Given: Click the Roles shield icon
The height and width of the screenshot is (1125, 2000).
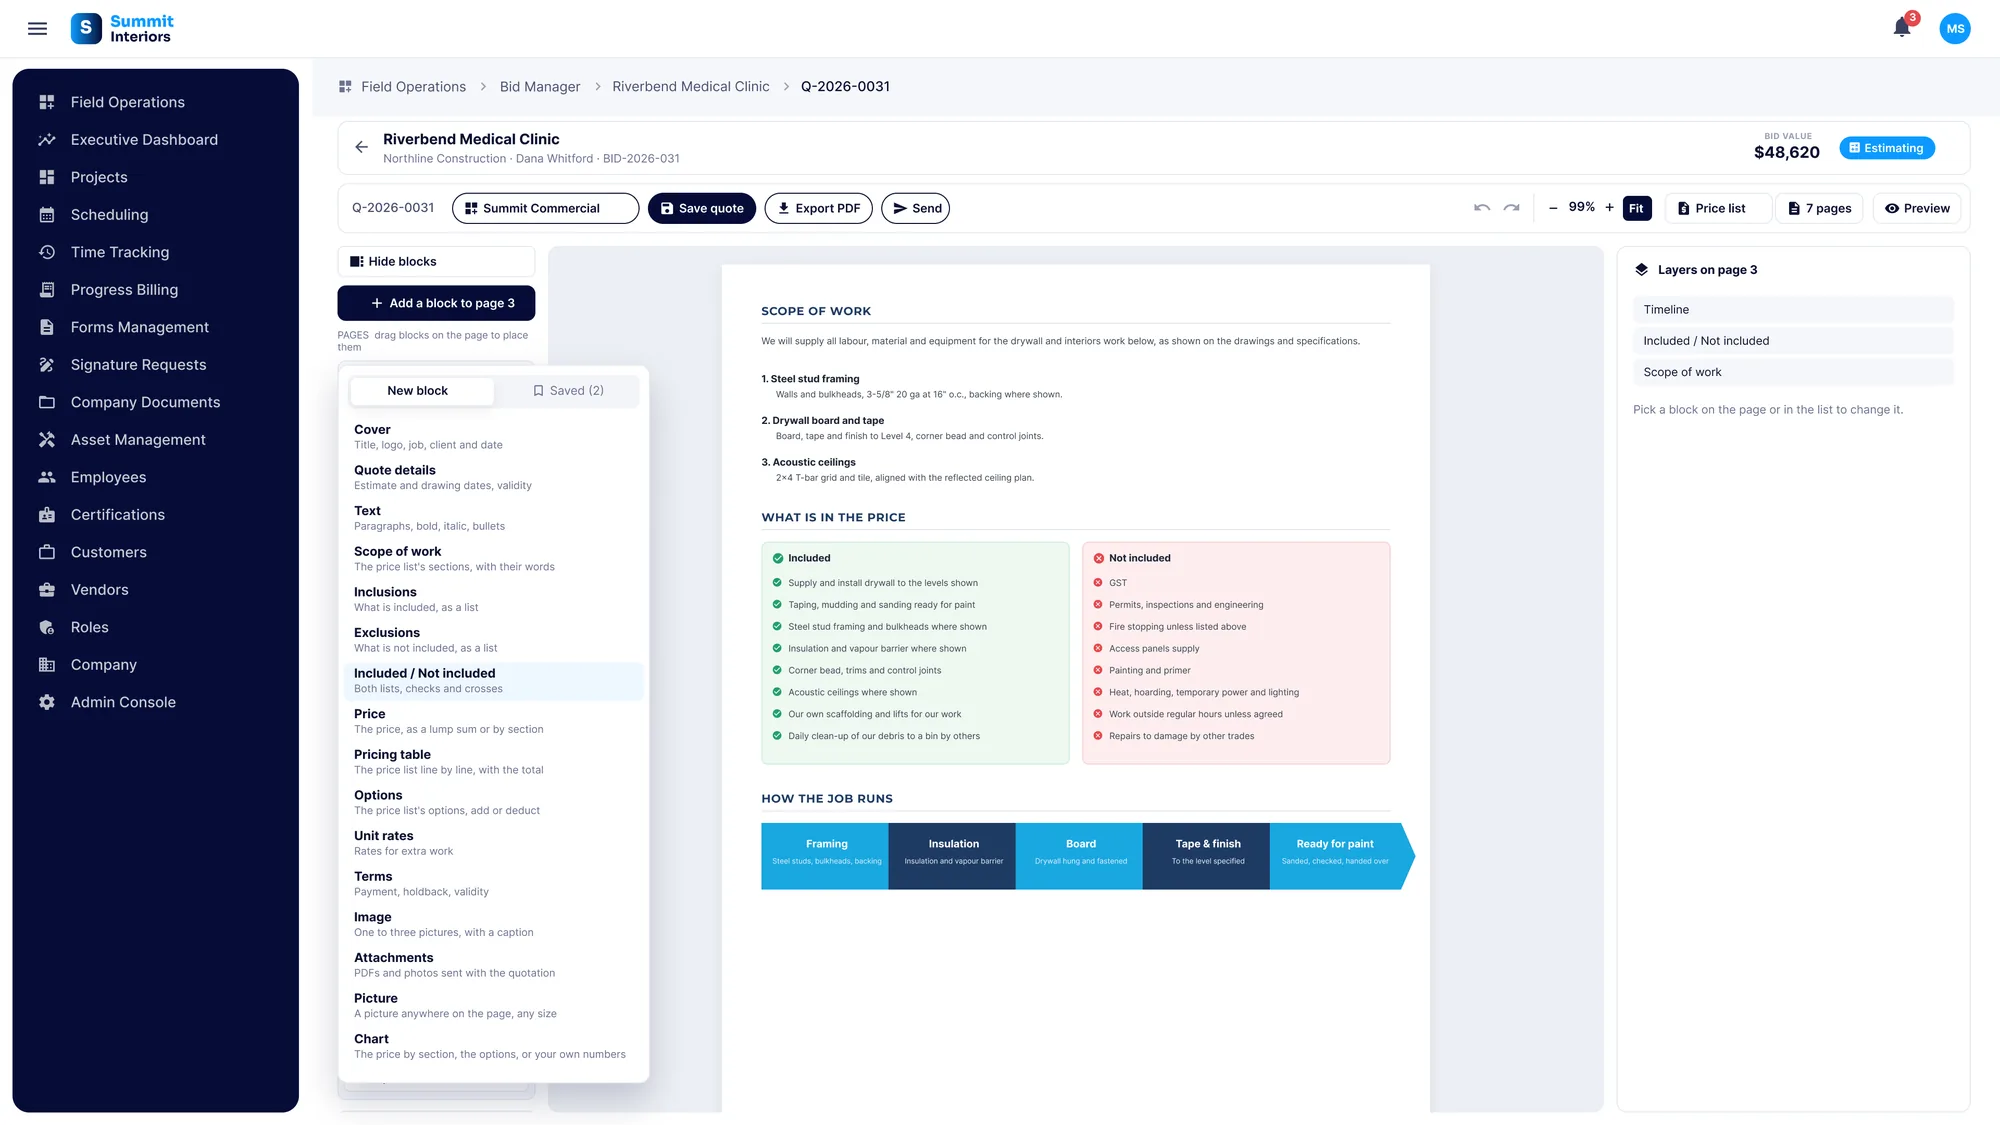Looking at the screenshot, I should (x=47, y=627).
